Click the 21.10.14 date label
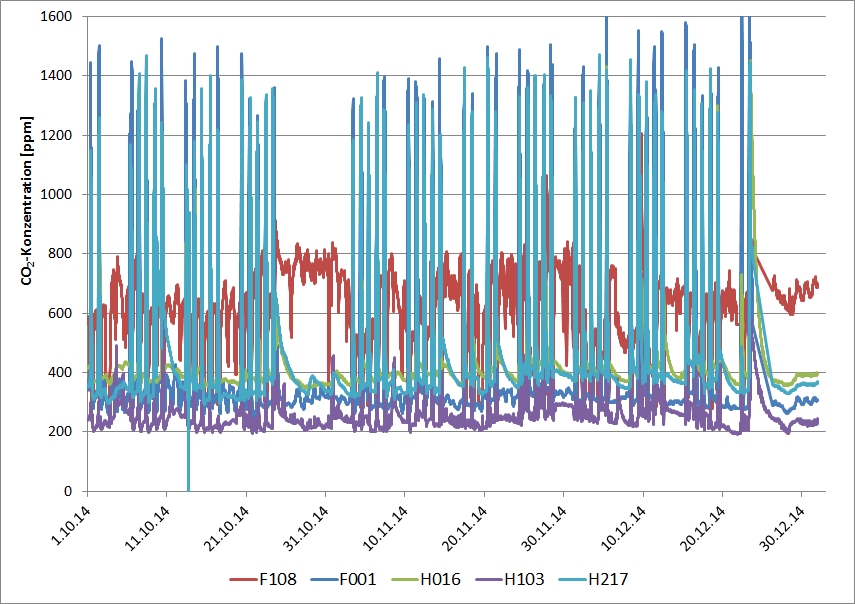This screenshot has width=855, height=604. tap(227, 528)
